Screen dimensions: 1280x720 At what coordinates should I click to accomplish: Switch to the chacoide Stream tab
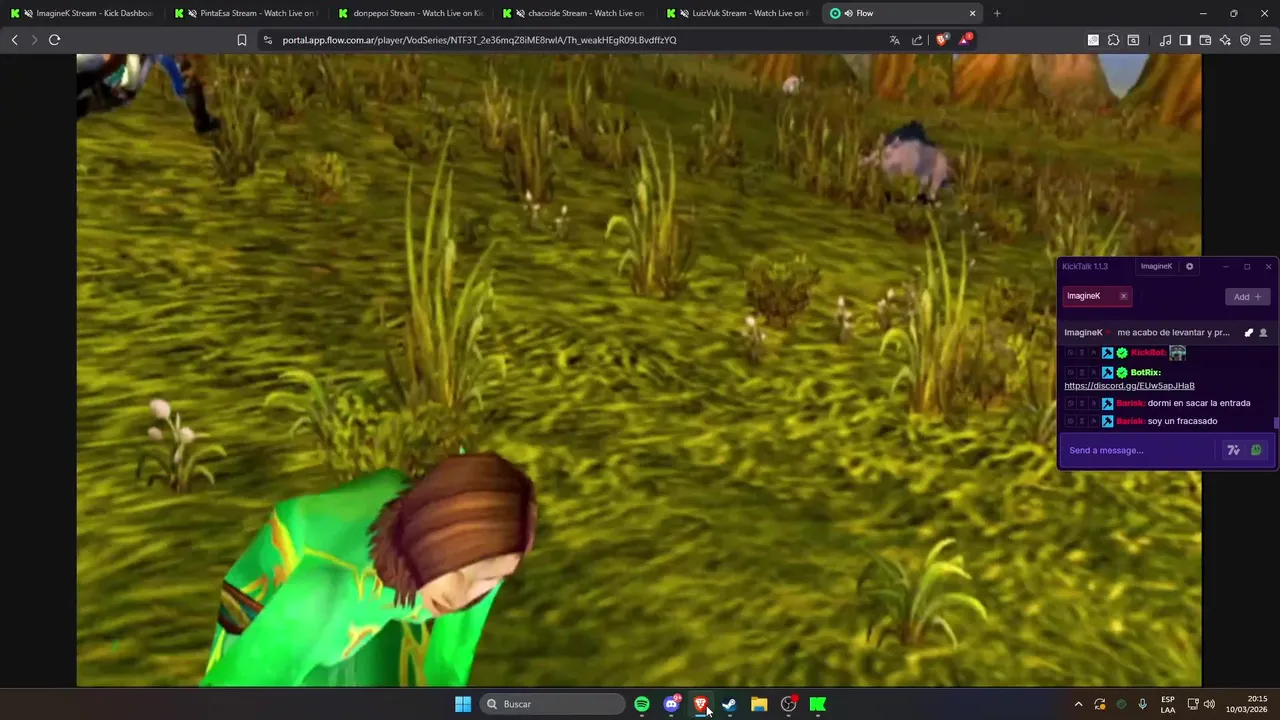tap(575, 13)
